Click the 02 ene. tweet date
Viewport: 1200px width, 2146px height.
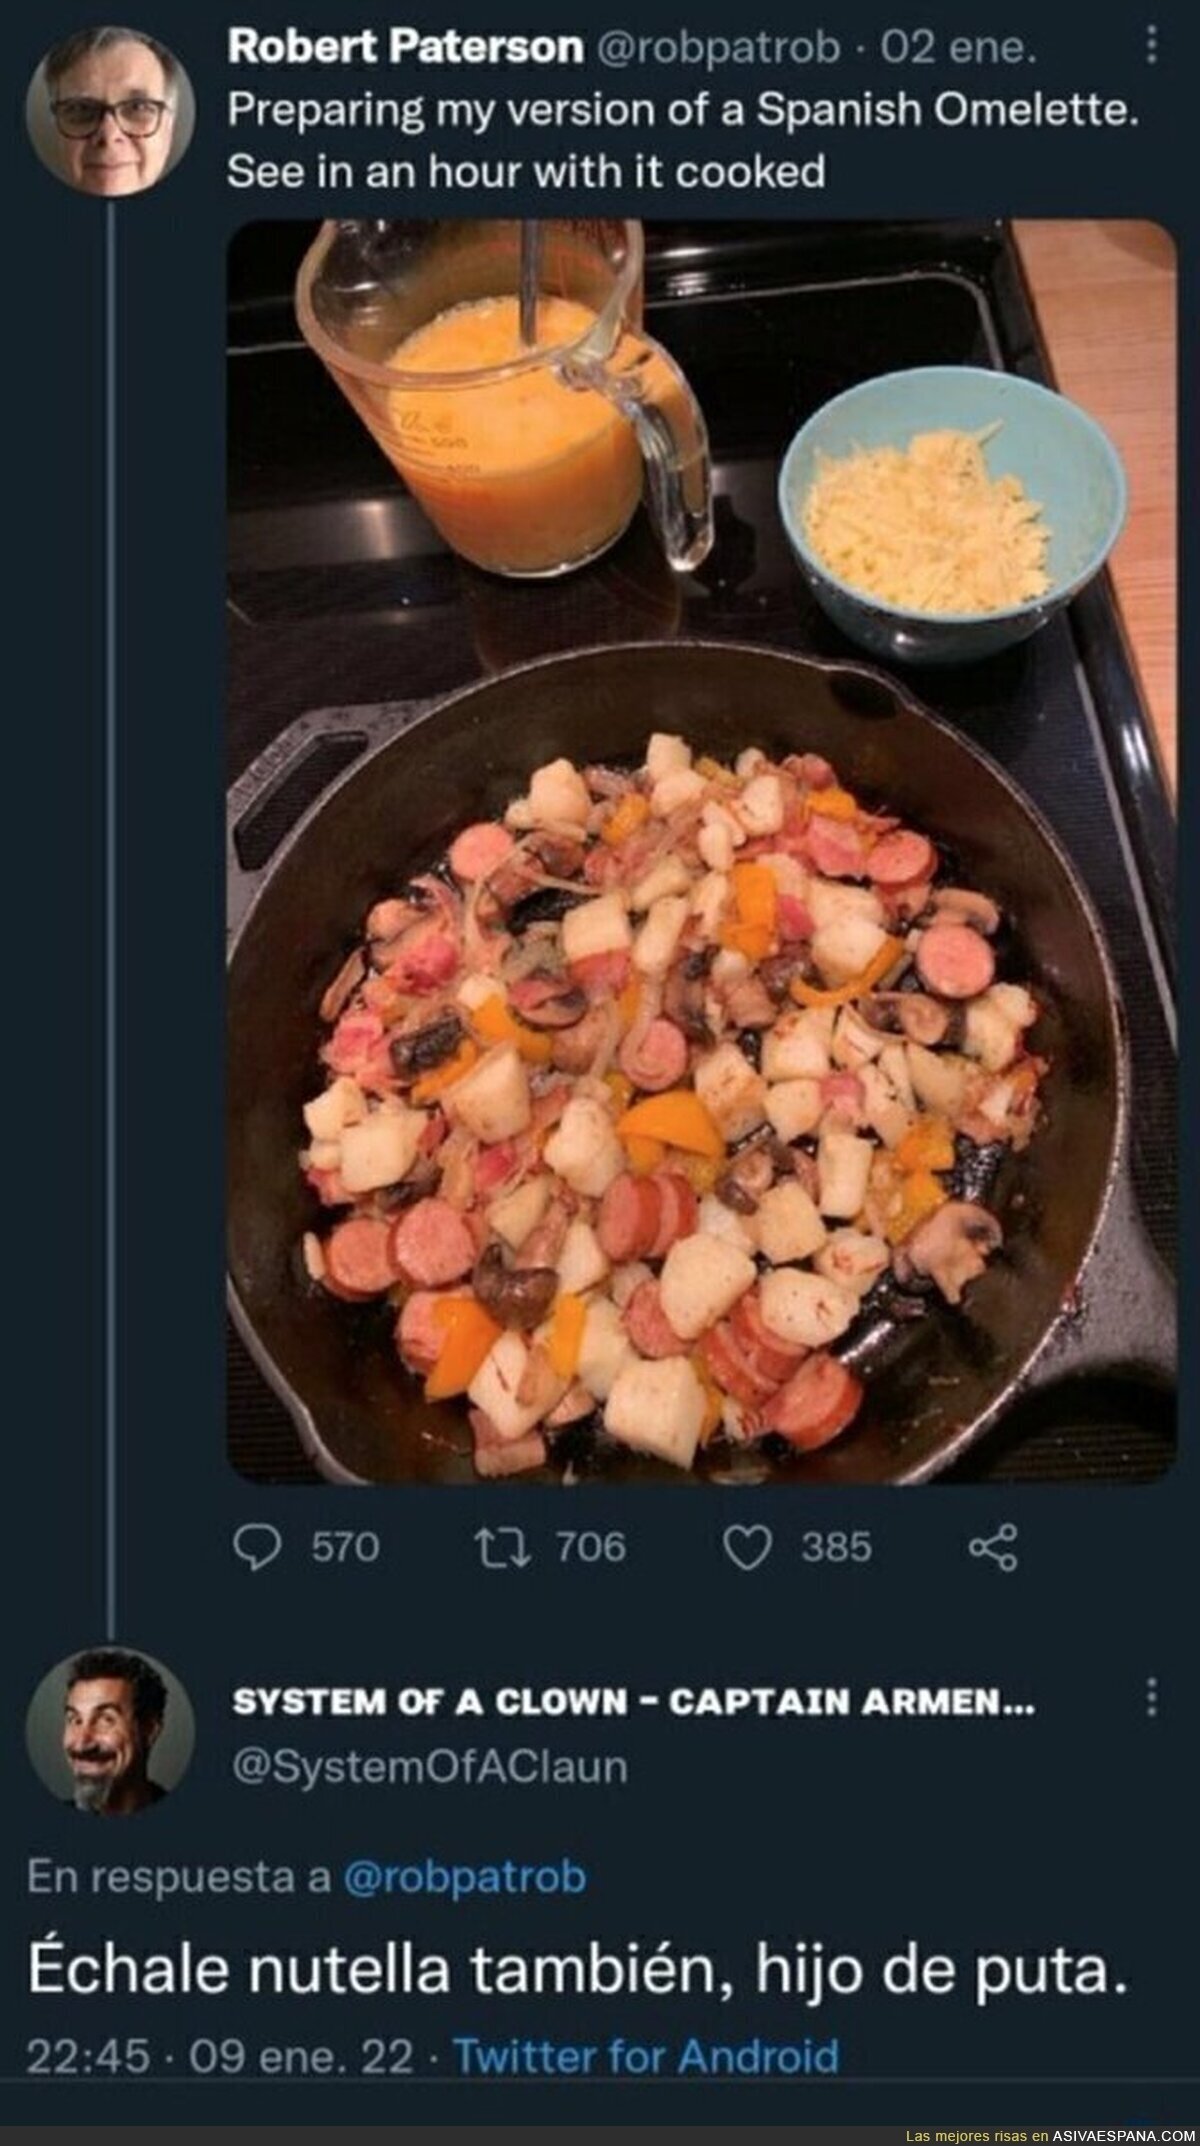pyautogui.click(x=957, y=48)
